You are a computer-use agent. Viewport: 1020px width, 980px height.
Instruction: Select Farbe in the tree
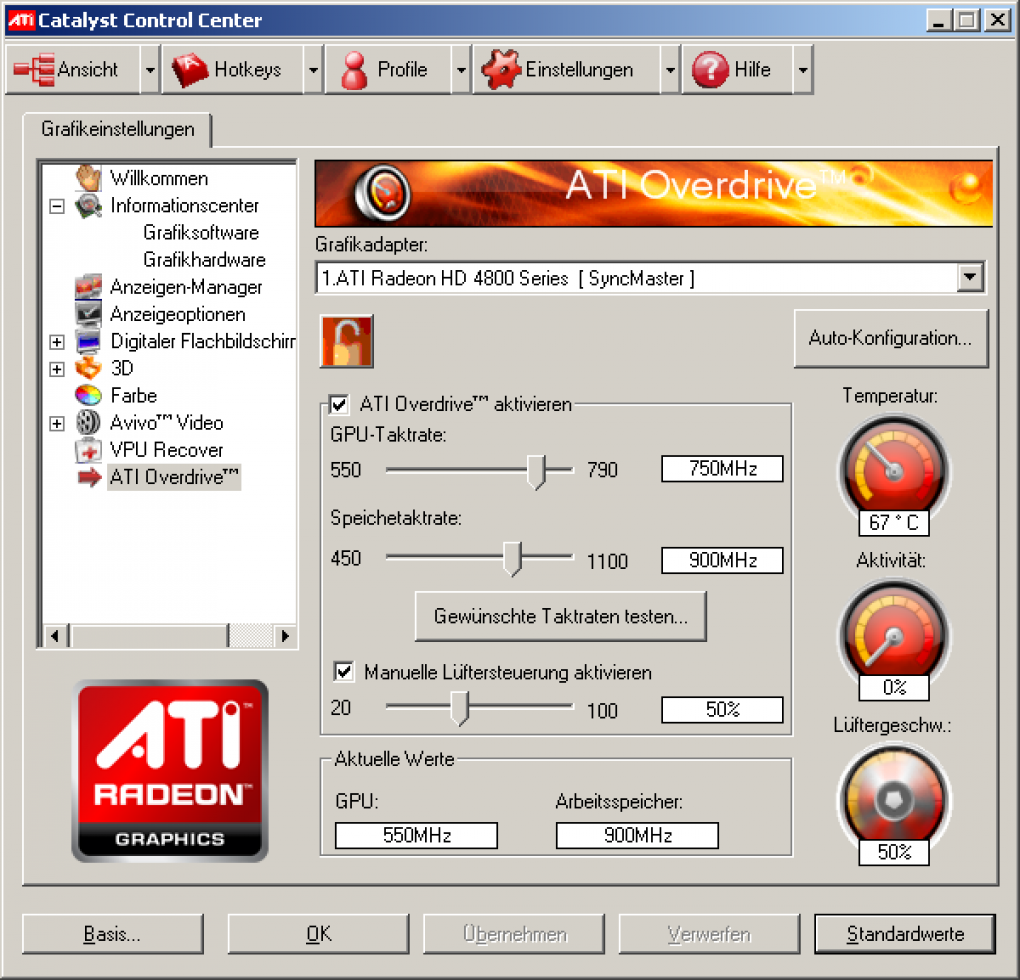point(133,395)
